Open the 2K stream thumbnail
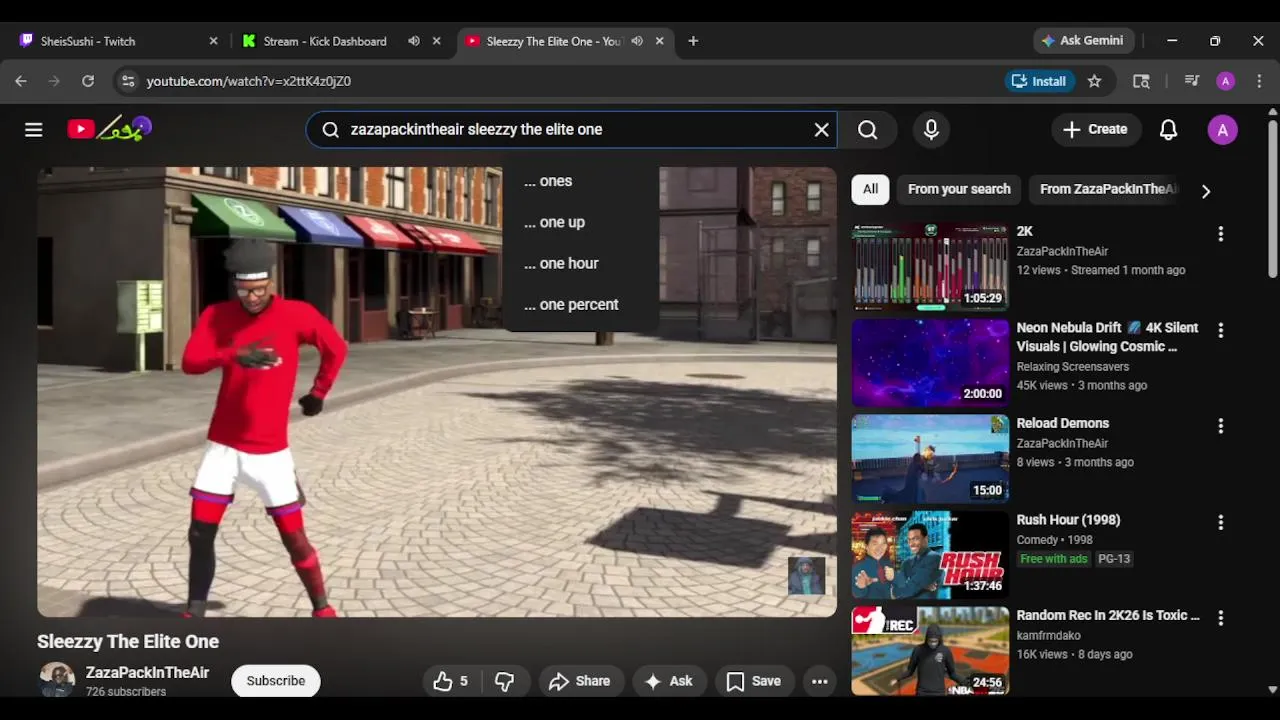1280x720 pixels. click(930, 266)
